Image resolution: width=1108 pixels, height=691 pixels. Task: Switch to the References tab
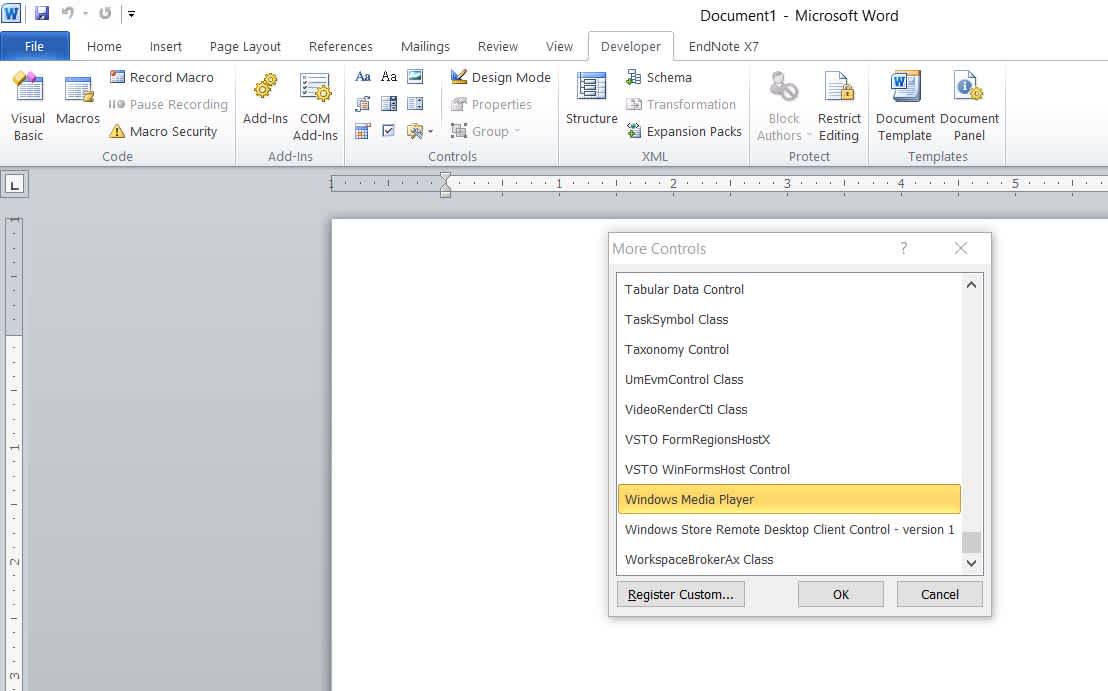point(341,46)
